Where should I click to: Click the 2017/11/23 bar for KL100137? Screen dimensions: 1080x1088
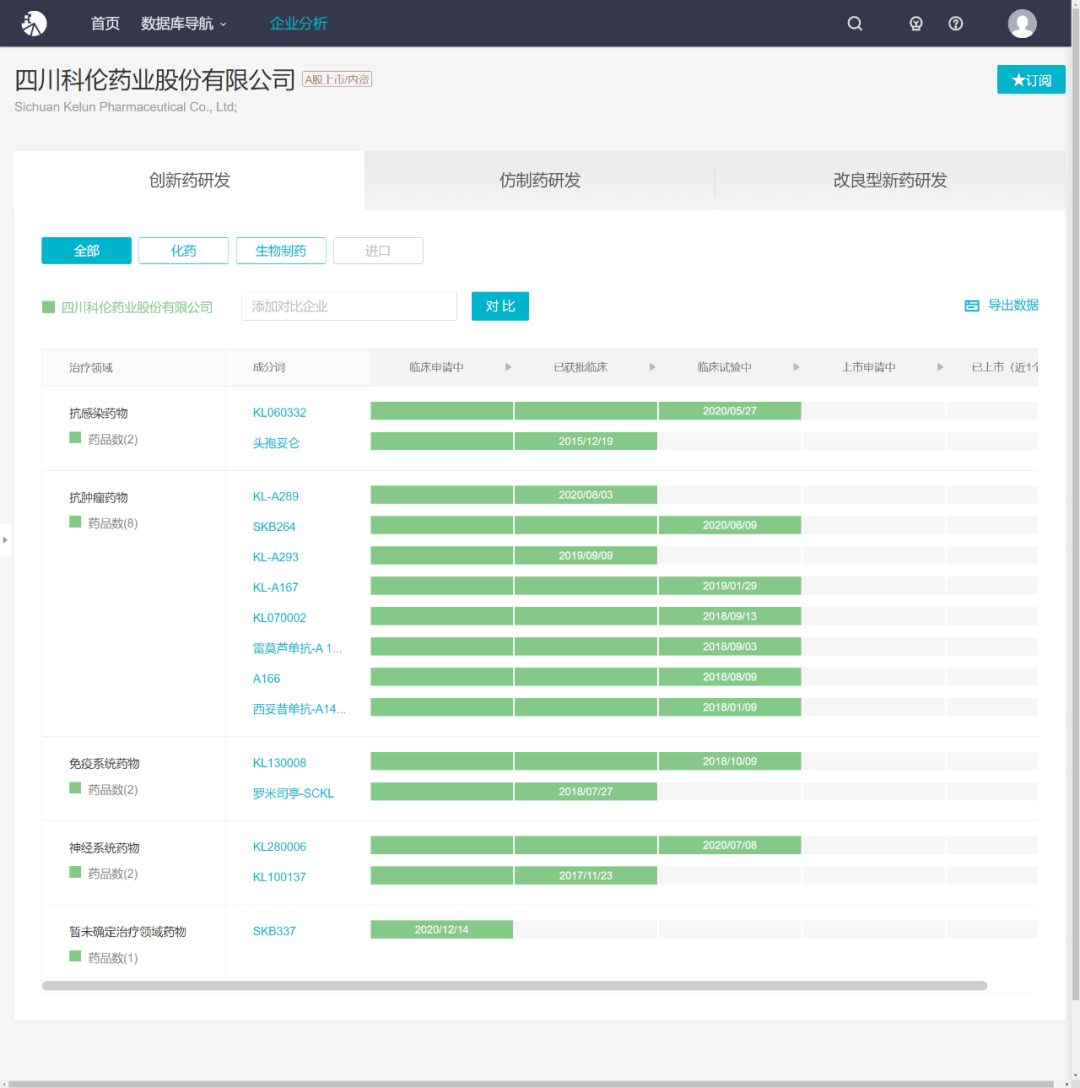[x=586, y=876]
